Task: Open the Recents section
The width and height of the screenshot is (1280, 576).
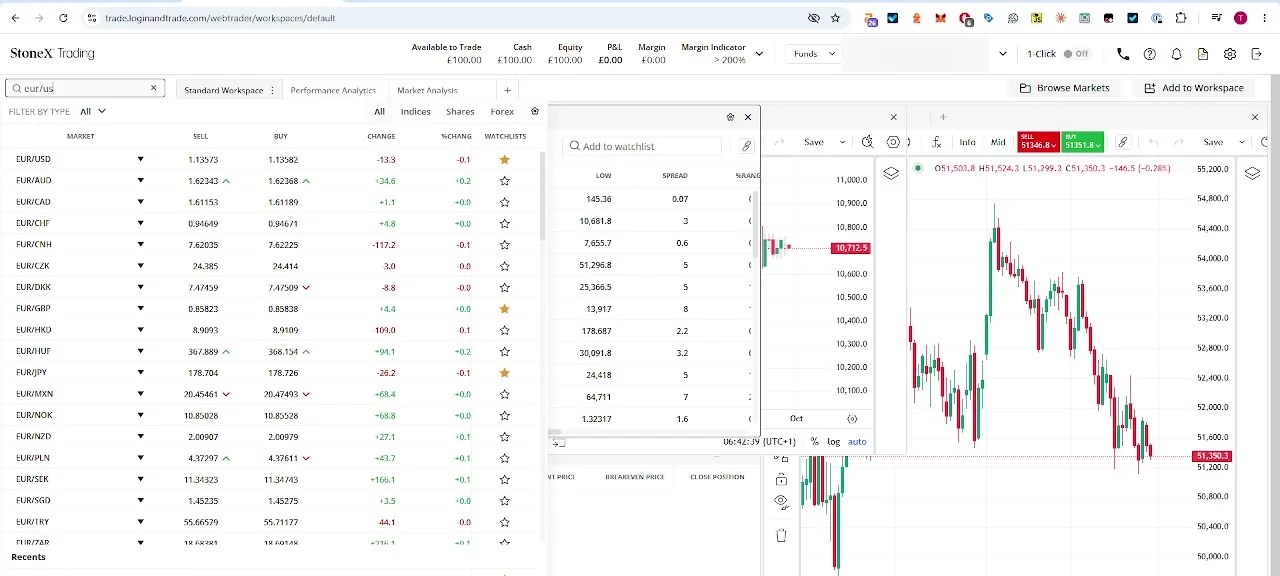Action: (28, 557)
